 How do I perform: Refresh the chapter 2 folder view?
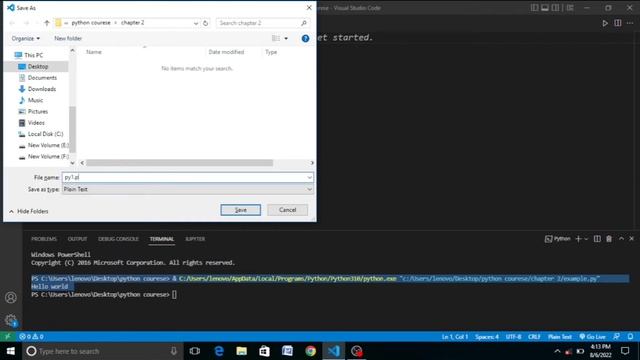tap(205, 23)
